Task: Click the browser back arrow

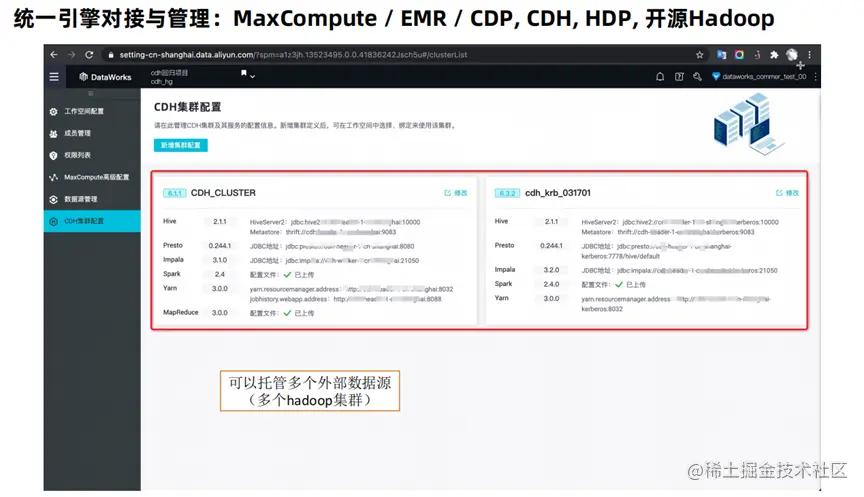Action: pyautogui.click(x=53, y=55)
